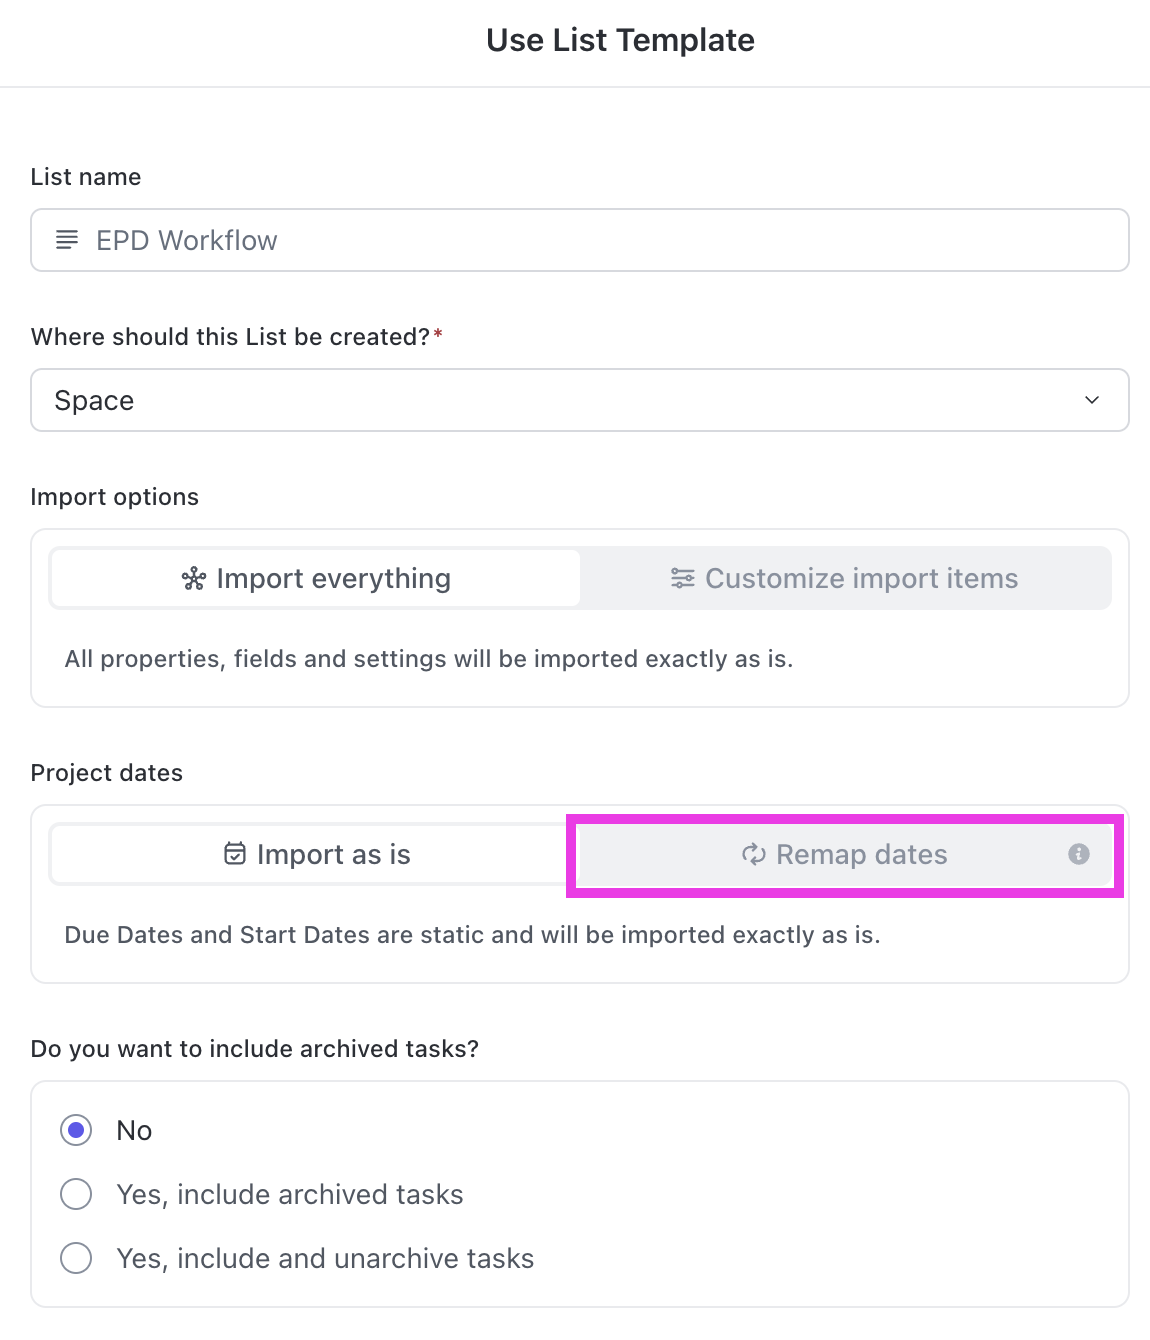Switch to Import everything option
Image resolution: width=1150 pixels, height=1340 pixels.
[316, 578]
